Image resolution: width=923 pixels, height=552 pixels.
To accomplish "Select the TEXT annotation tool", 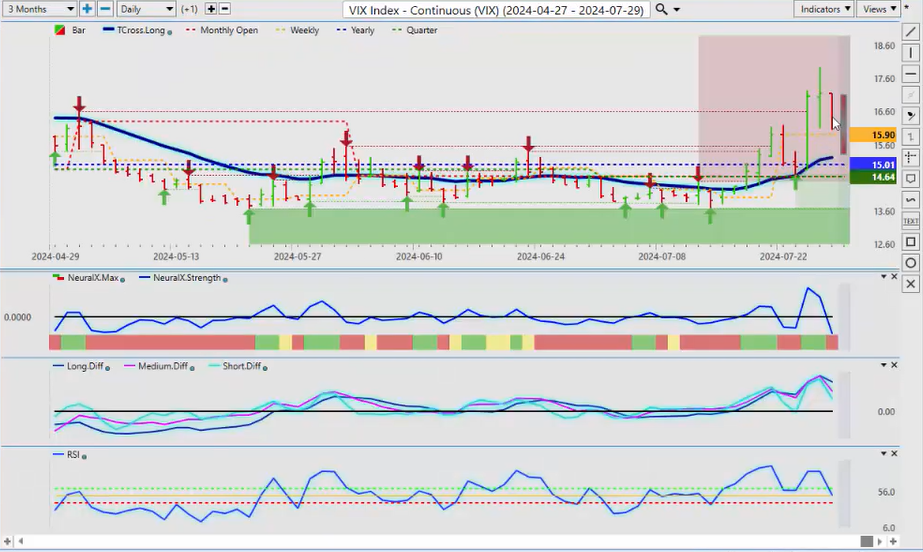I will (911, 221).
